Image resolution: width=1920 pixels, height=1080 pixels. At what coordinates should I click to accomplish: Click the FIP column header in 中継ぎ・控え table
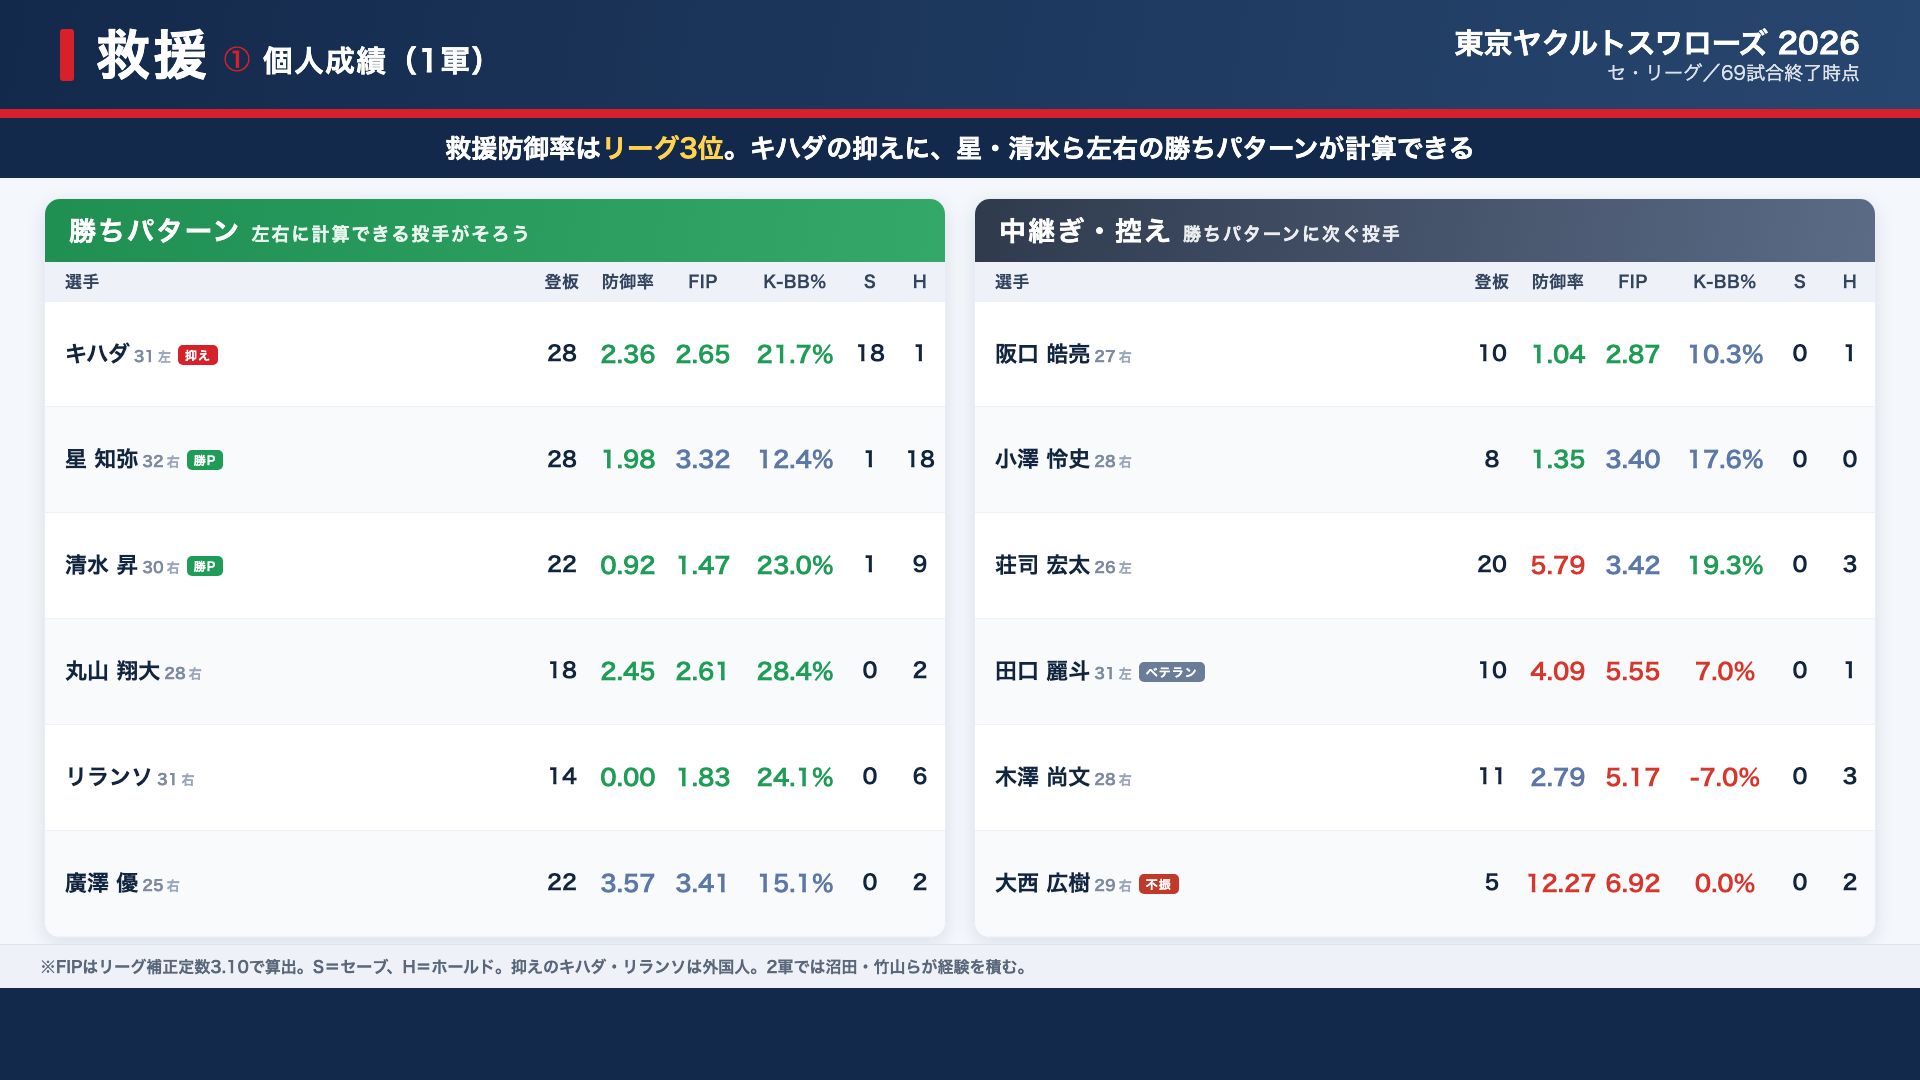click(x=1632, y=282)
